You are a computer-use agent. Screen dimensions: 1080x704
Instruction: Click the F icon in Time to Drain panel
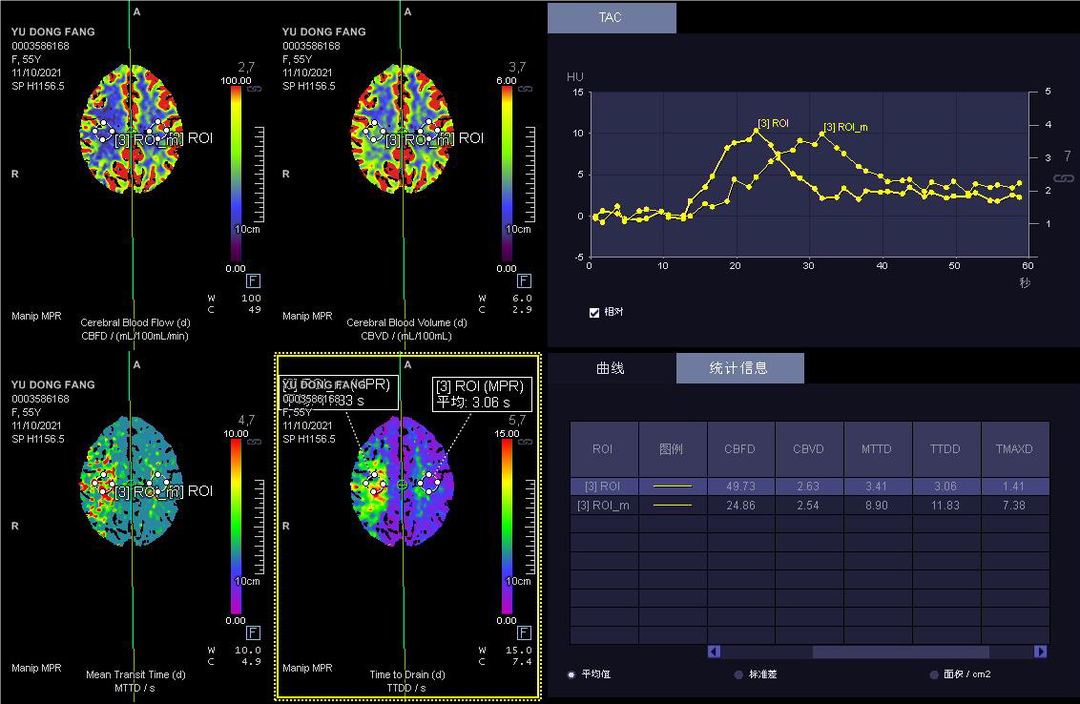524,632
